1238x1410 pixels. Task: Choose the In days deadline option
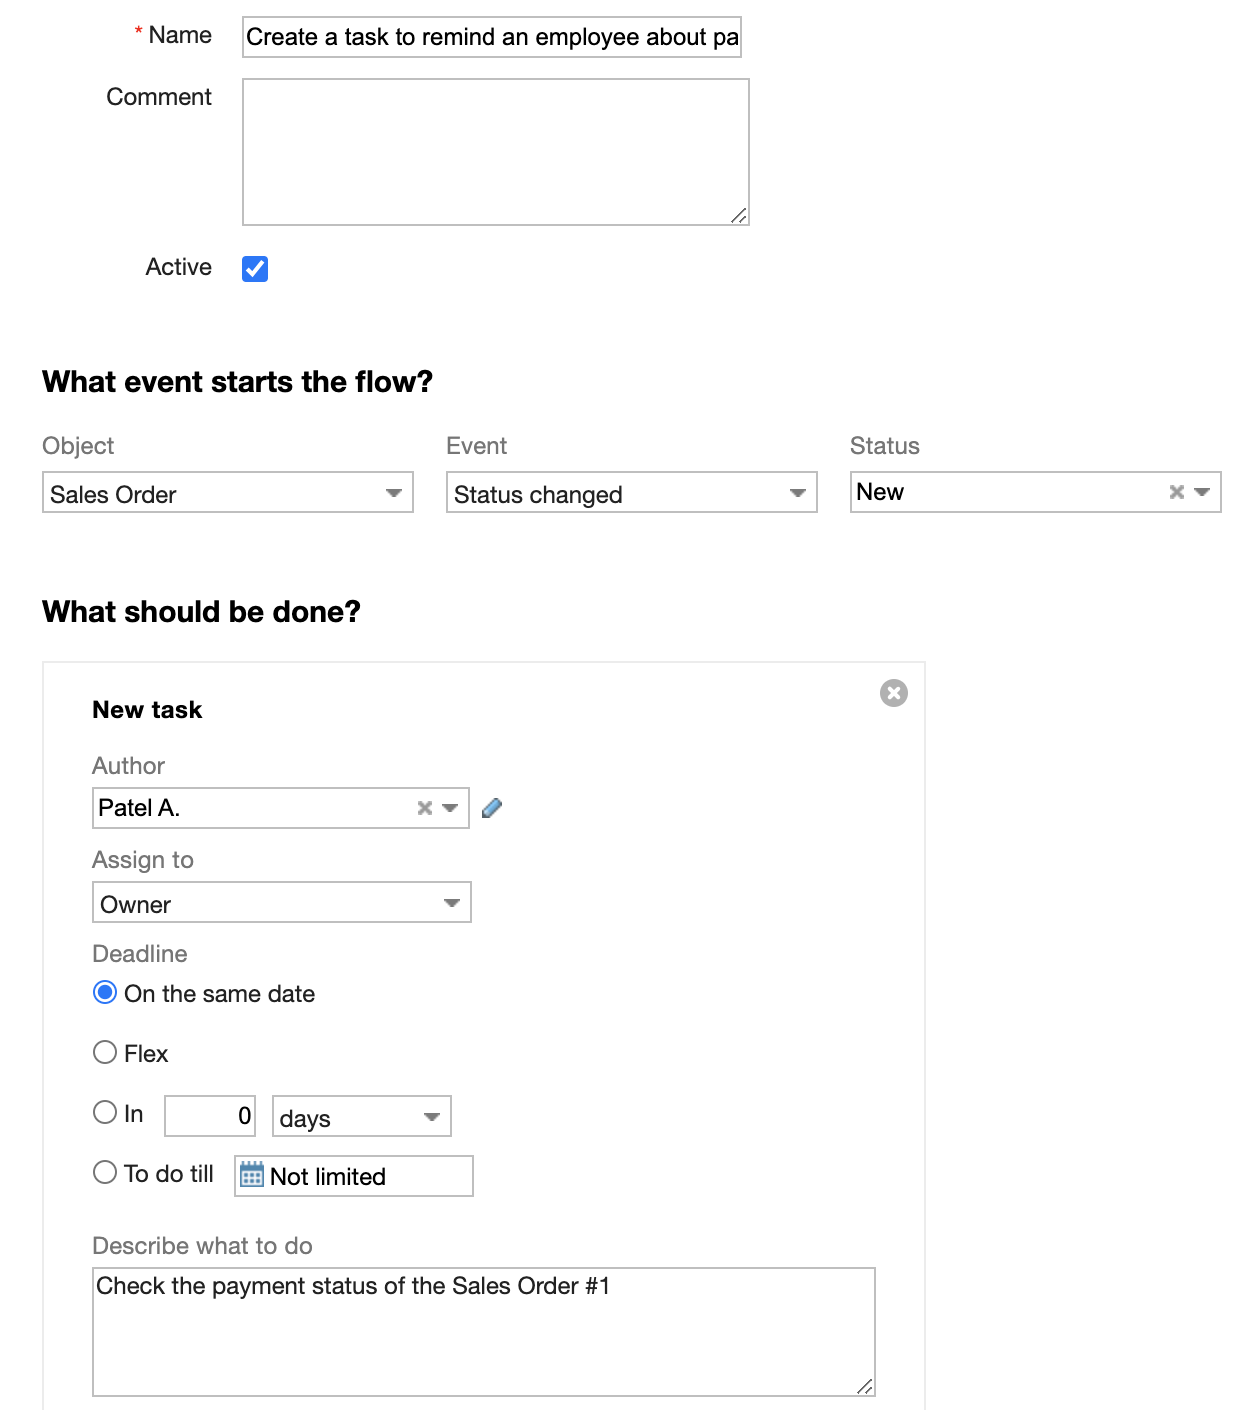tap(105, 1113)
